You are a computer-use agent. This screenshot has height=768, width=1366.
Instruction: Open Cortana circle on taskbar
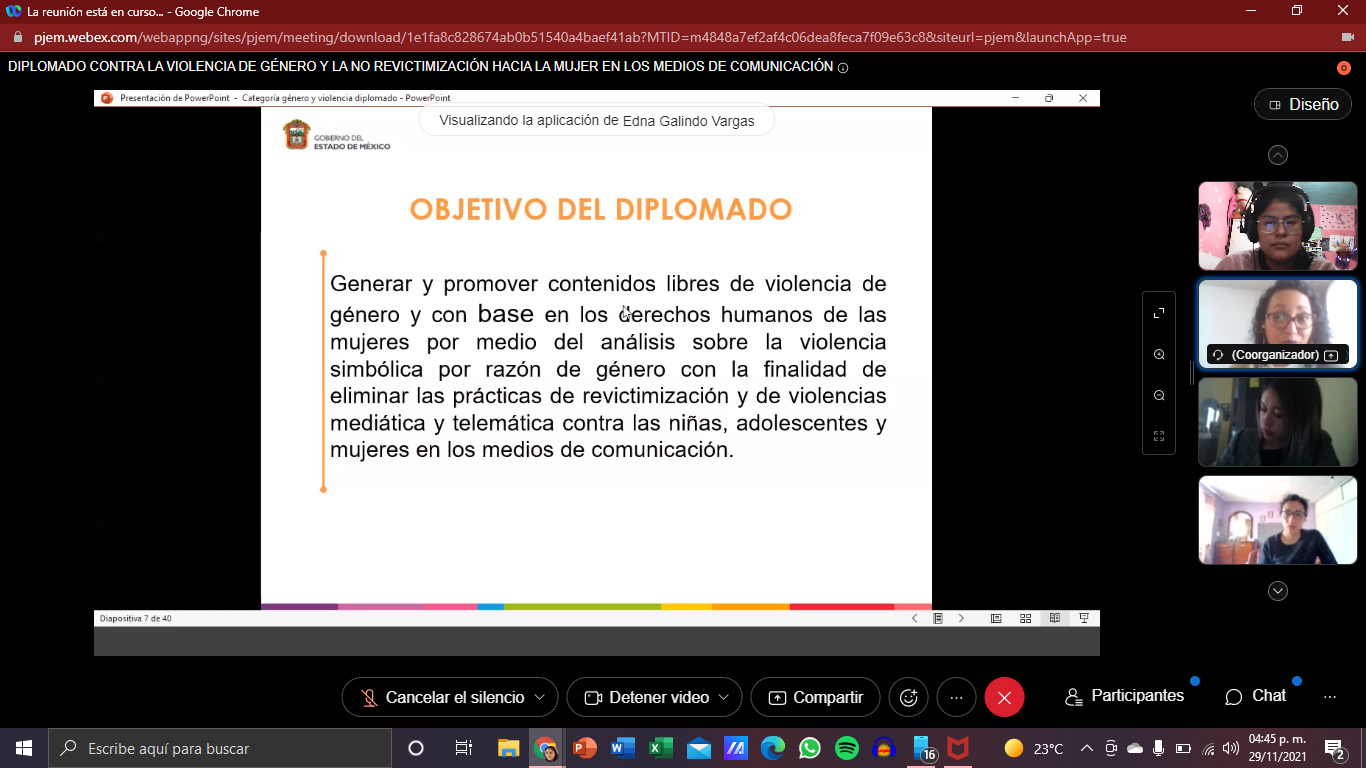(x=416, y=748)
